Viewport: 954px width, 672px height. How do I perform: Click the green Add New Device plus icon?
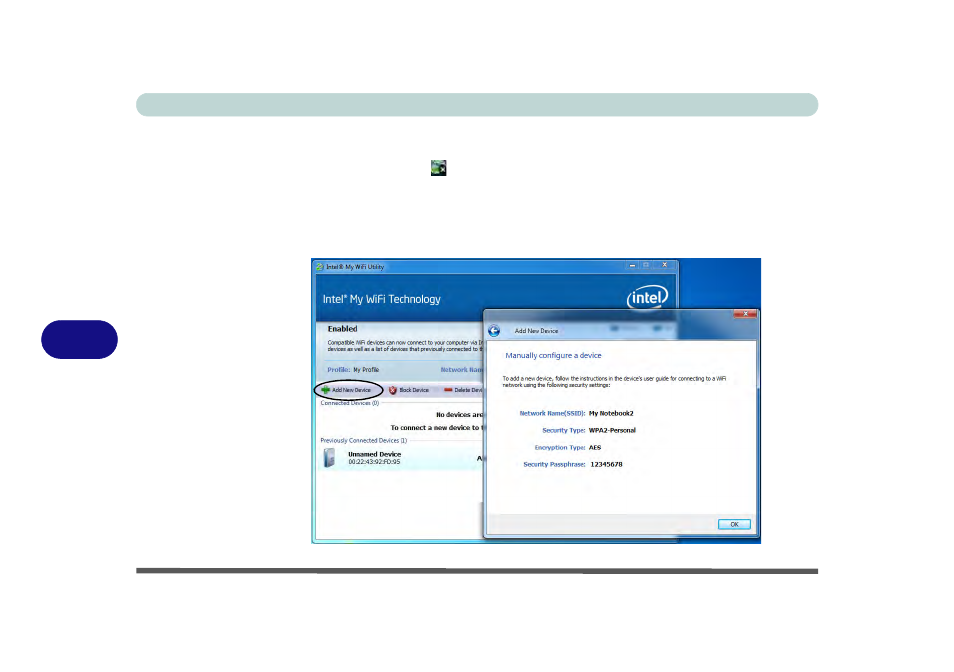(326, 390)
